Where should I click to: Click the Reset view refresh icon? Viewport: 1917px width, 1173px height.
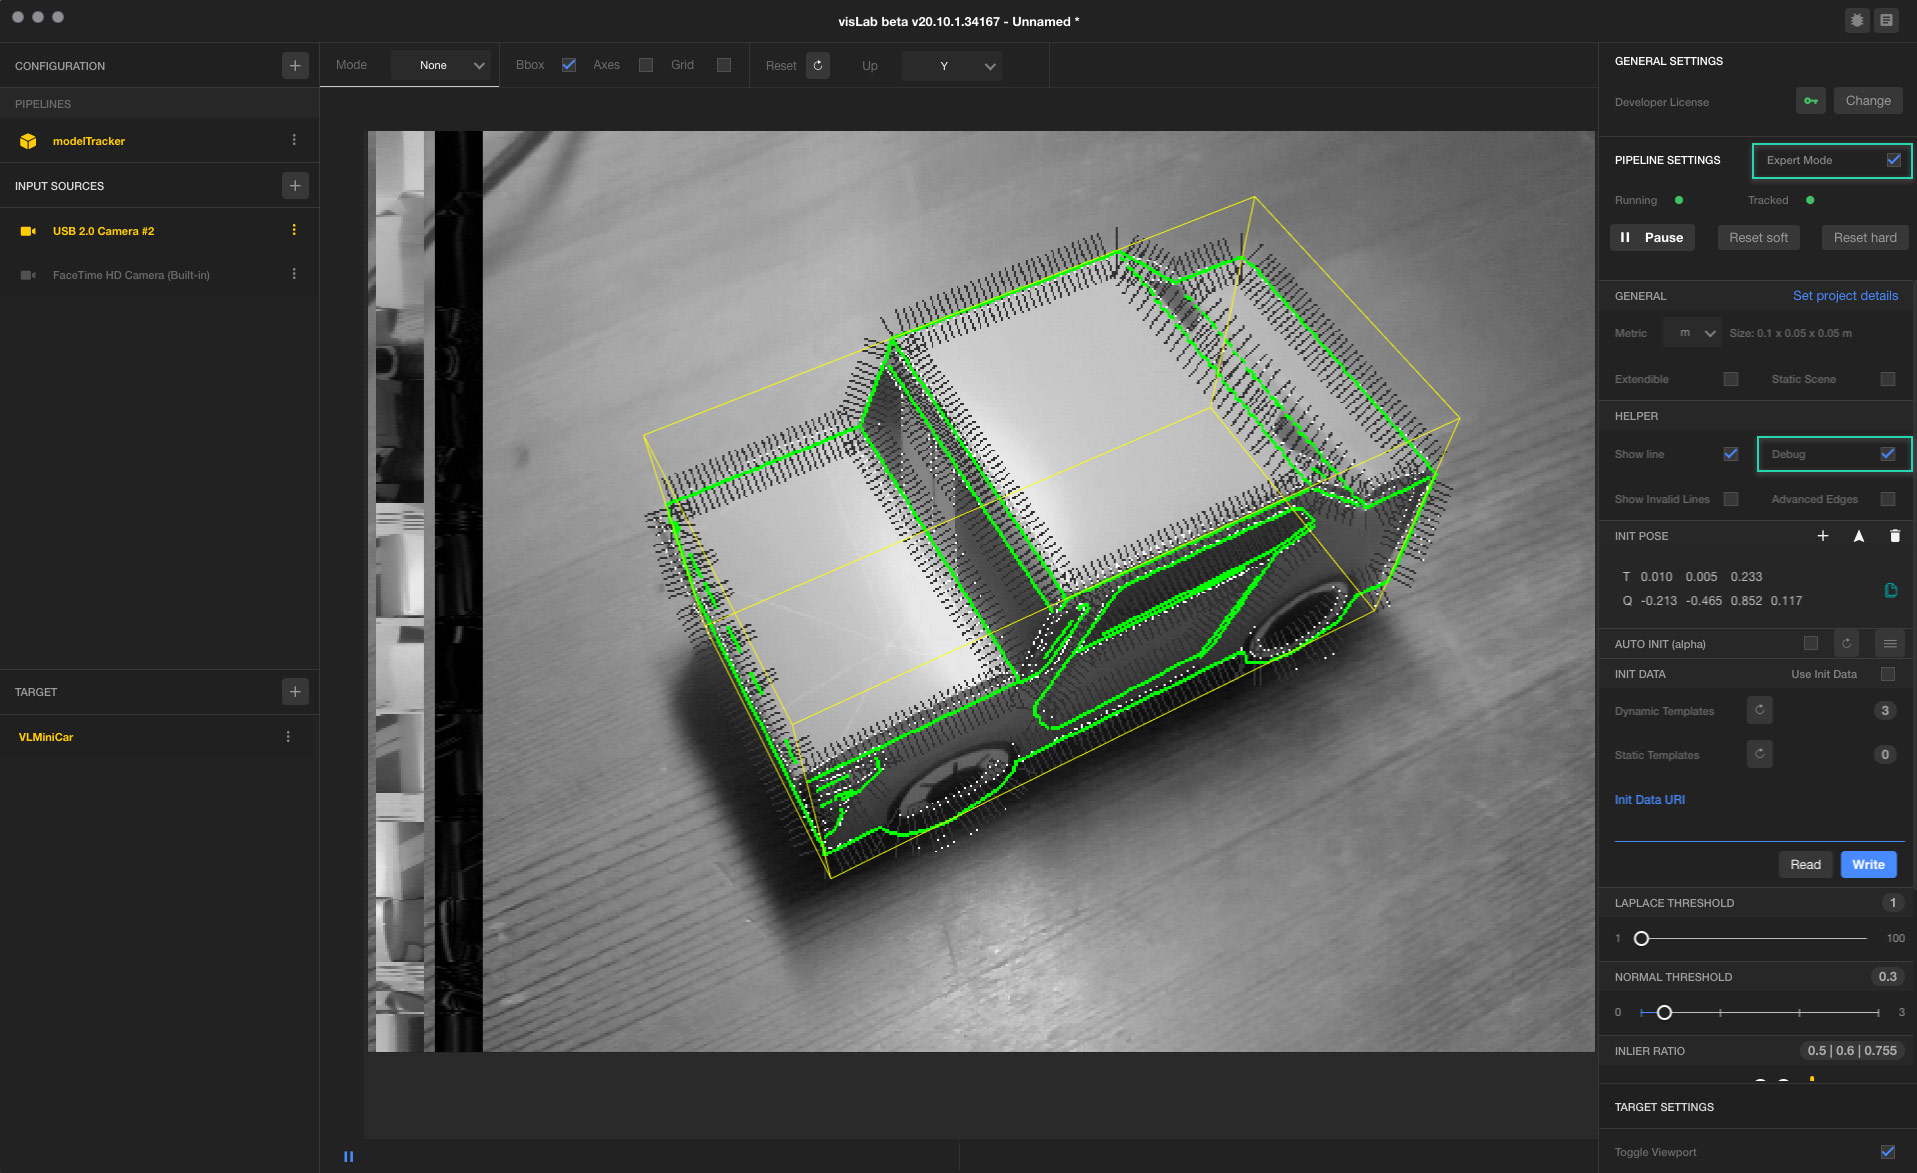pos(818,66)
